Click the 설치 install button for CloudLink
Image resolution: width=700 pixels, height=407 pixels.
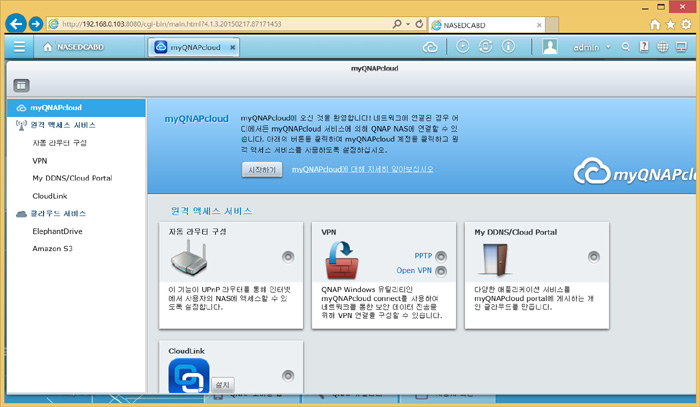tap(222, 384)
